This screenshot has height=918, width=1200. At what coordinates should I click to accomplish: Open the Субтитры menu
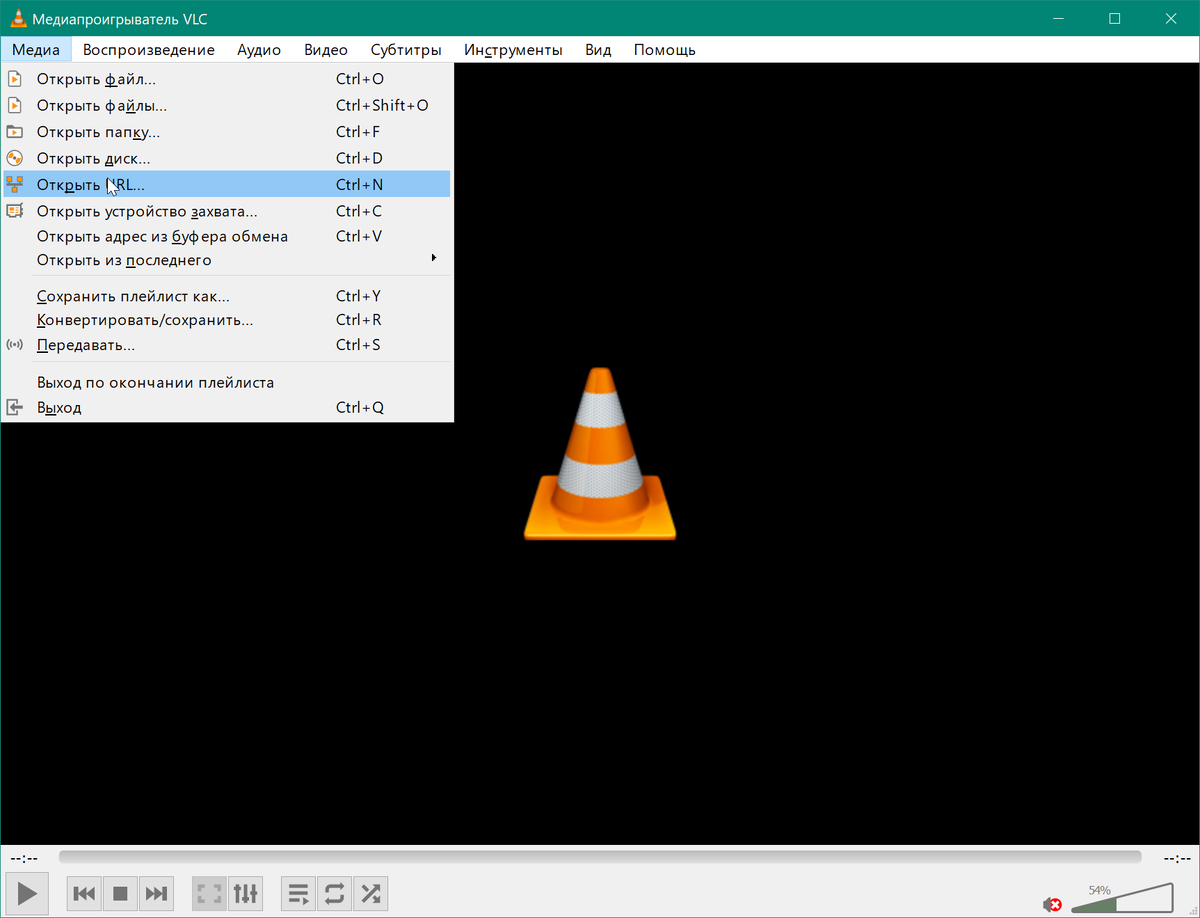pyautogui.click(x=406, y=50)
